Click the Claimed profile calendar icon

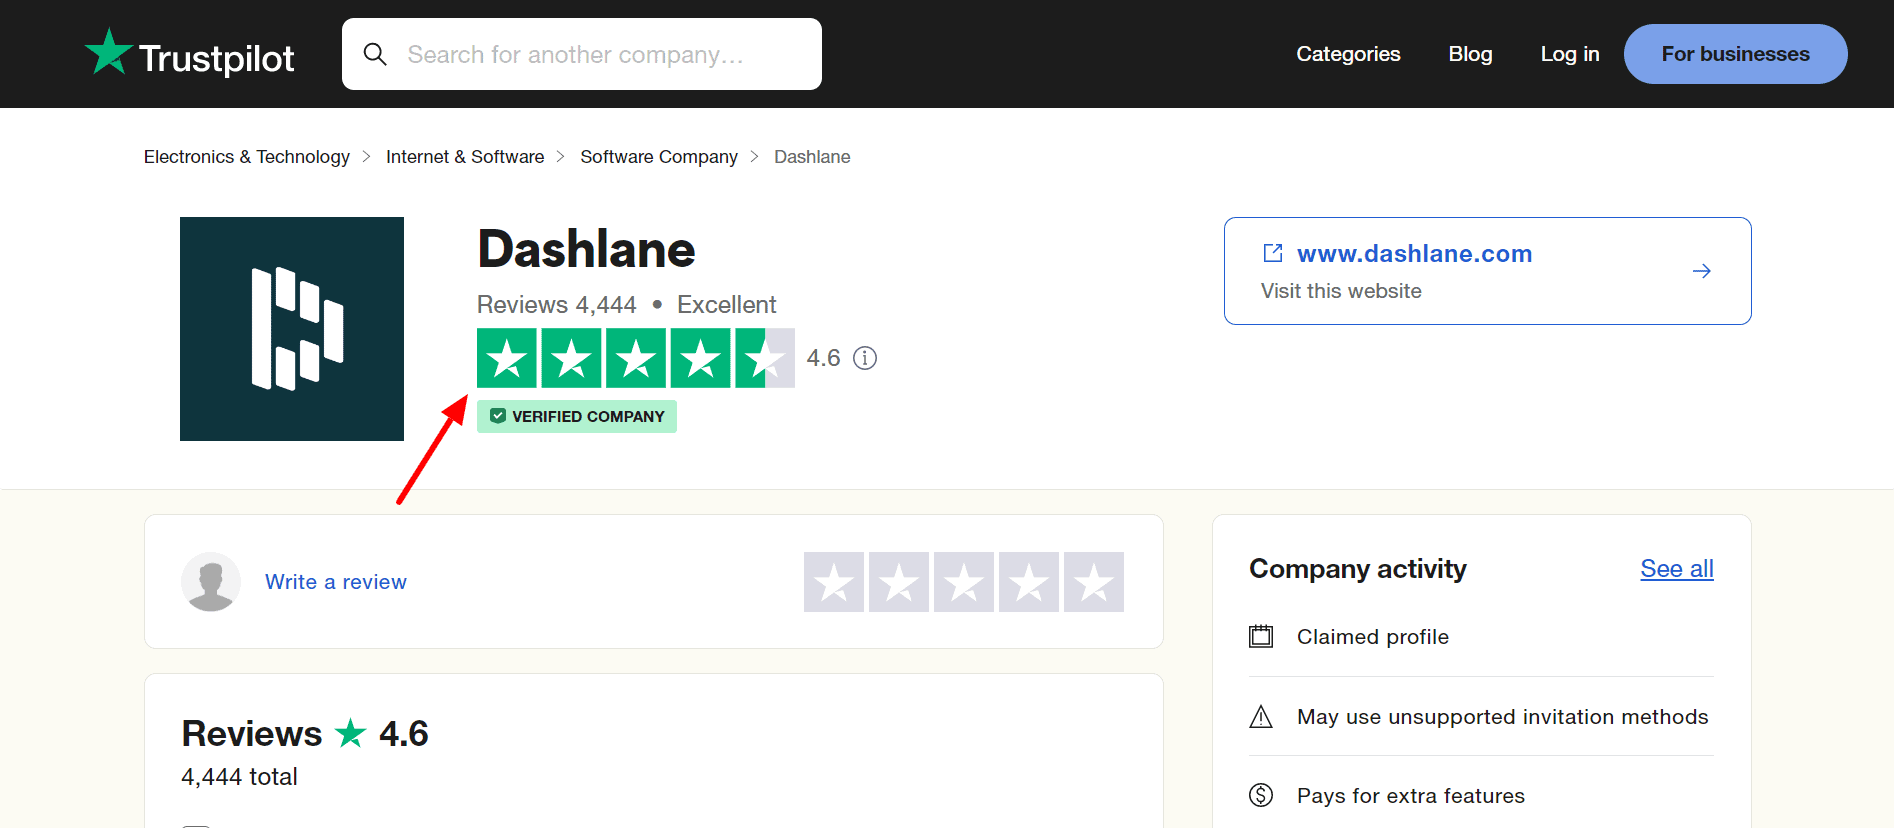pos(1261,636)
